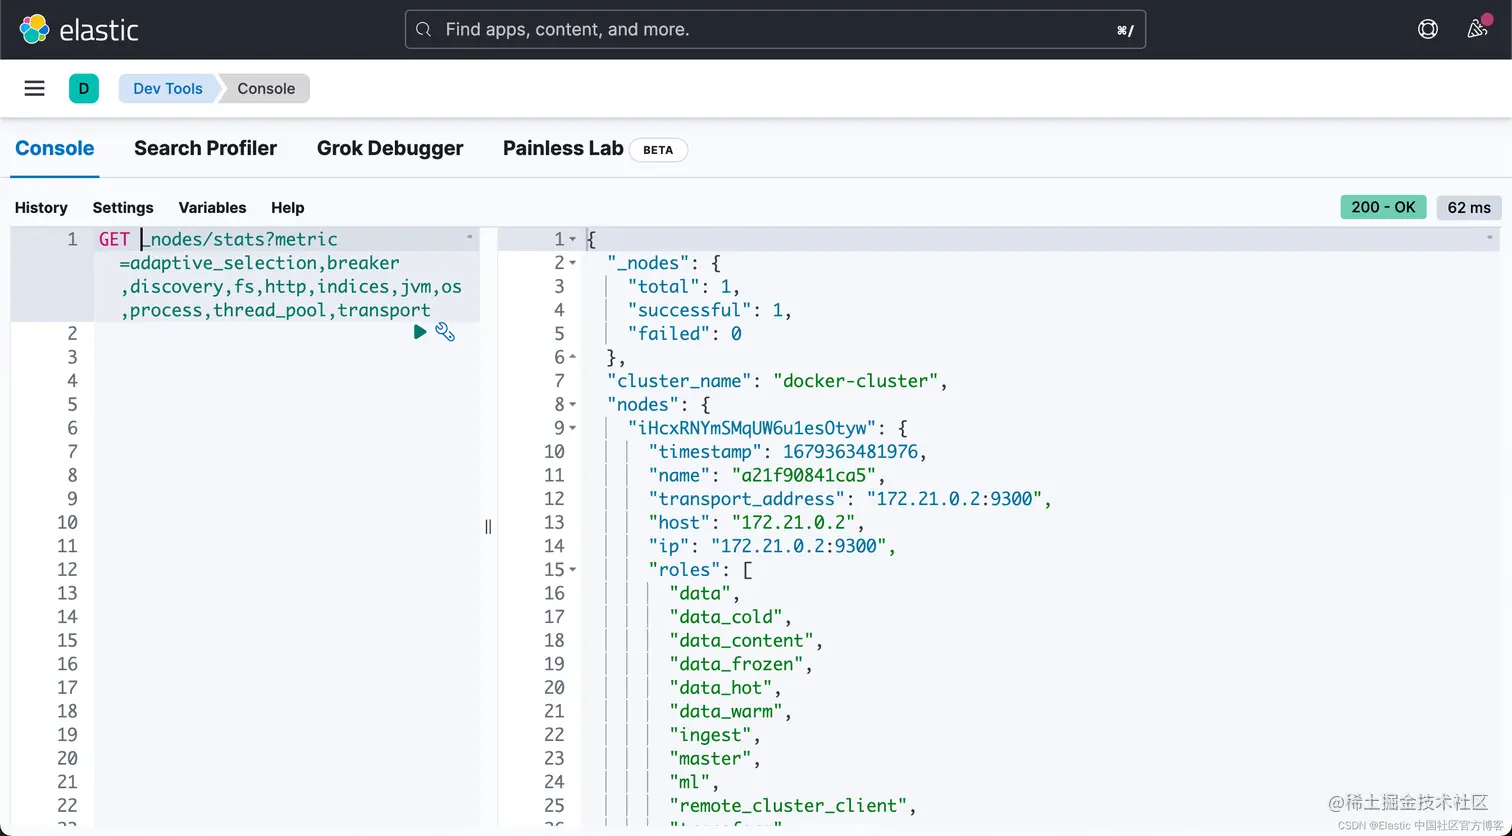Click the "data_cold" role entry
This screenshot has height=836, width=1512.
coord(730,617)
